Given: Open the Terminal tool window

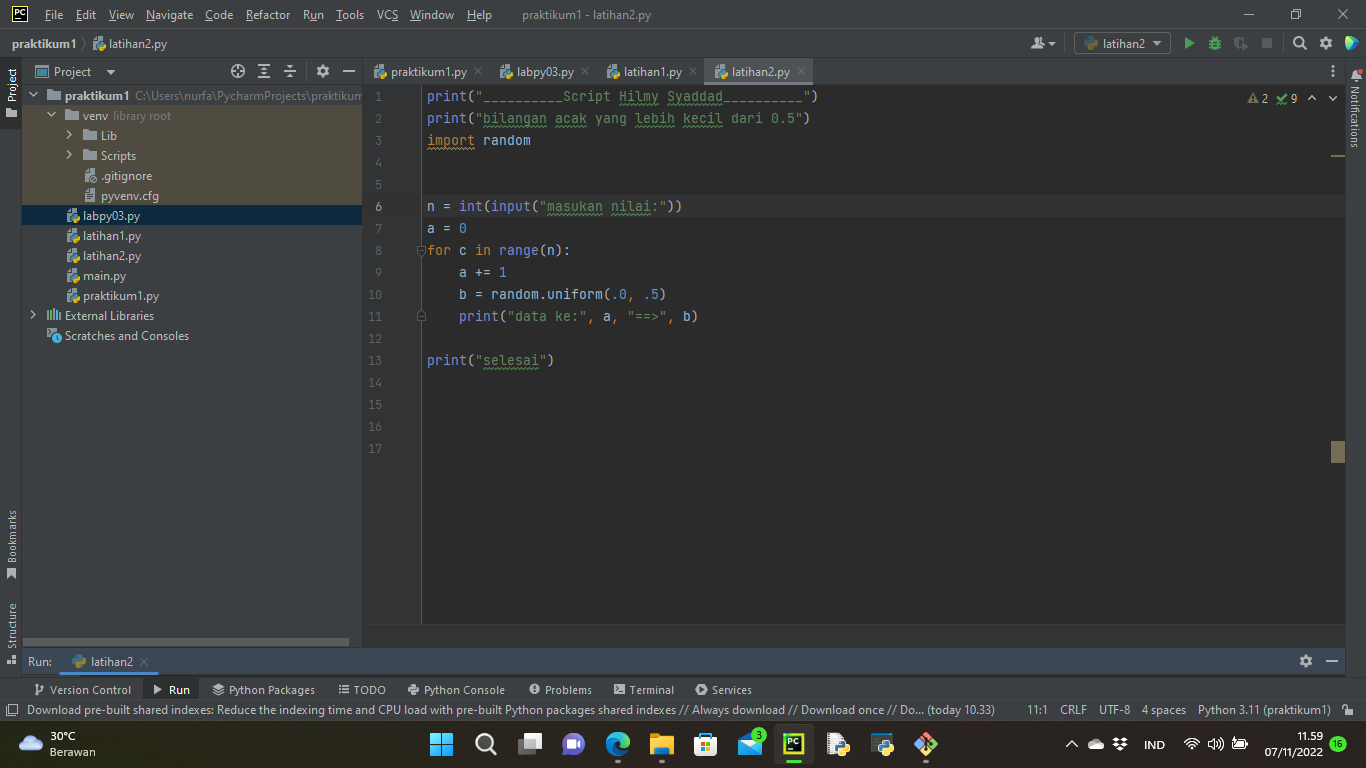Looking at the screenshot, I should click(644, 689).
